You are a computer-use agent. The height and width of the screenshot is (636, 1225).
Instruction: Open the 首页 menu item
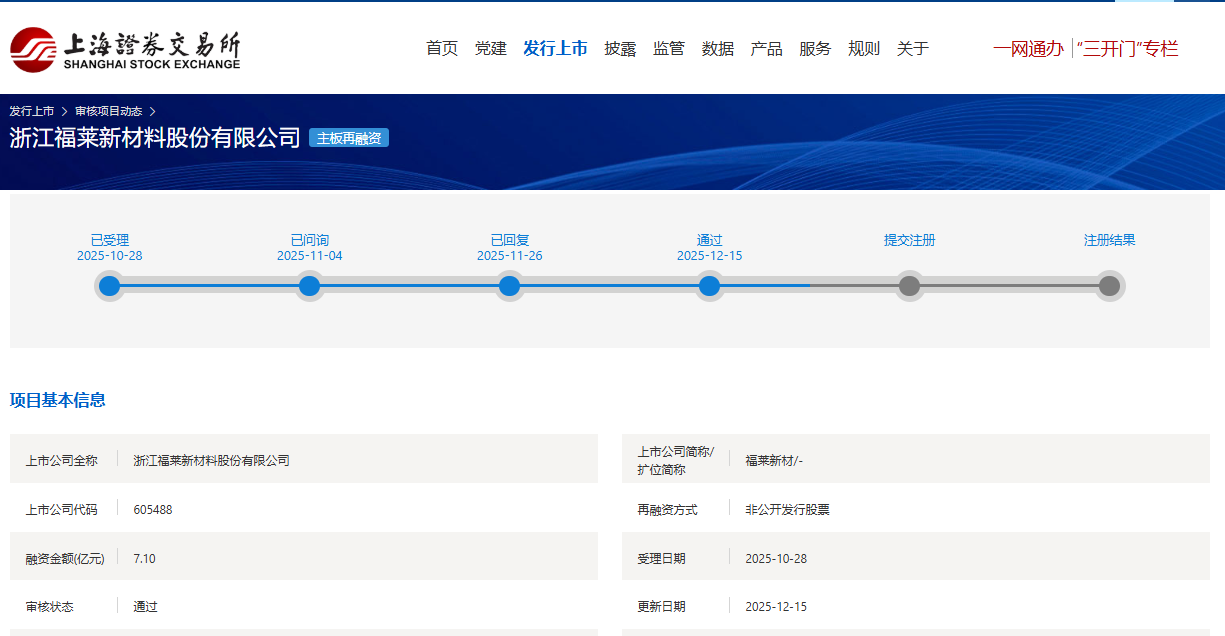[442, 48]
